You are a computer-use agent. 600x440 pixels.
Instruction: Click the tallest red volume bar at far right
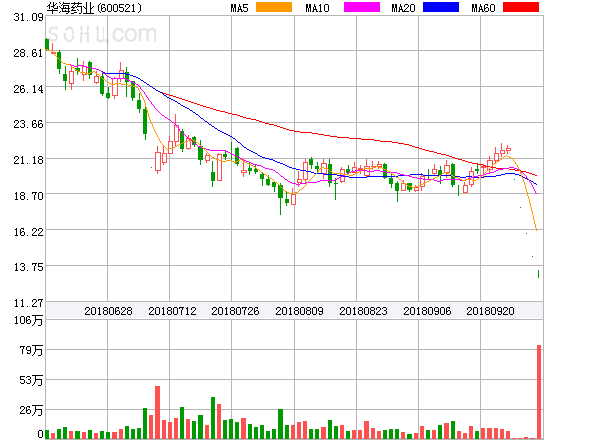click(539, 392)
